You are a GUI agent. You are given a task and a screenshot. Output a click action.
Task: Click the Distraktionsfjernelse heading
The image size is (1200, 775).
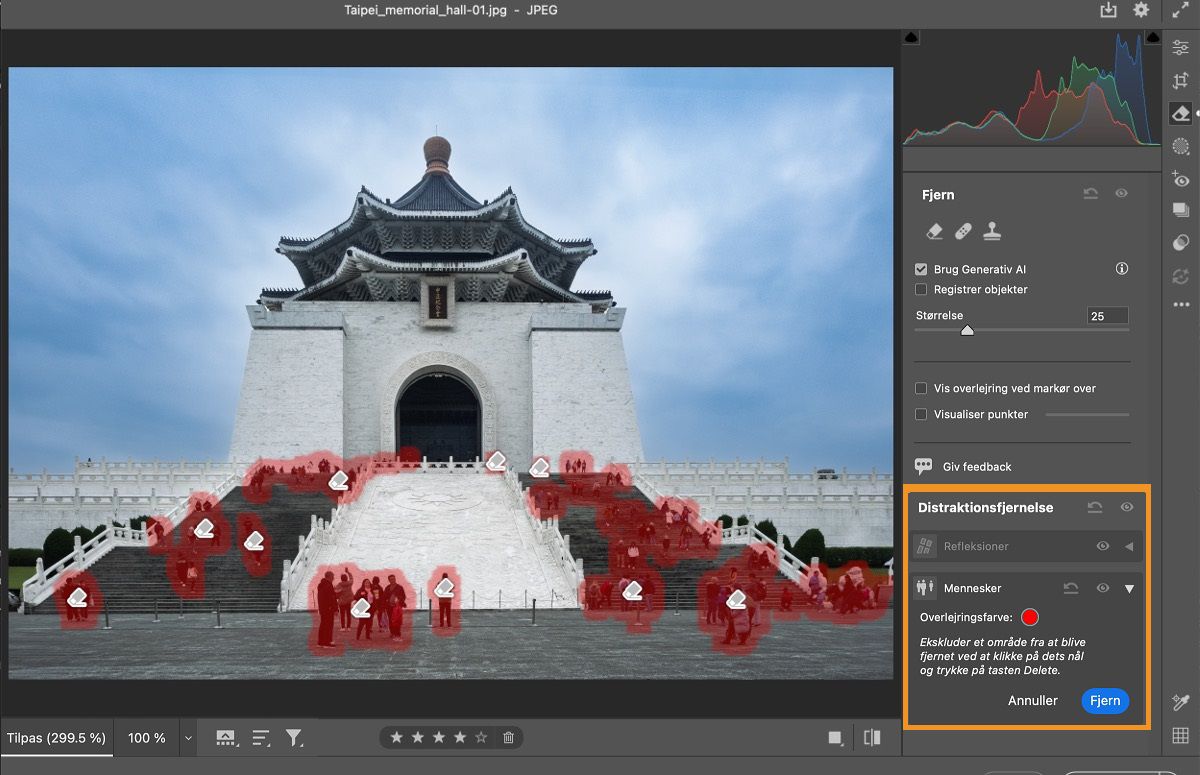tap(985, 508)
